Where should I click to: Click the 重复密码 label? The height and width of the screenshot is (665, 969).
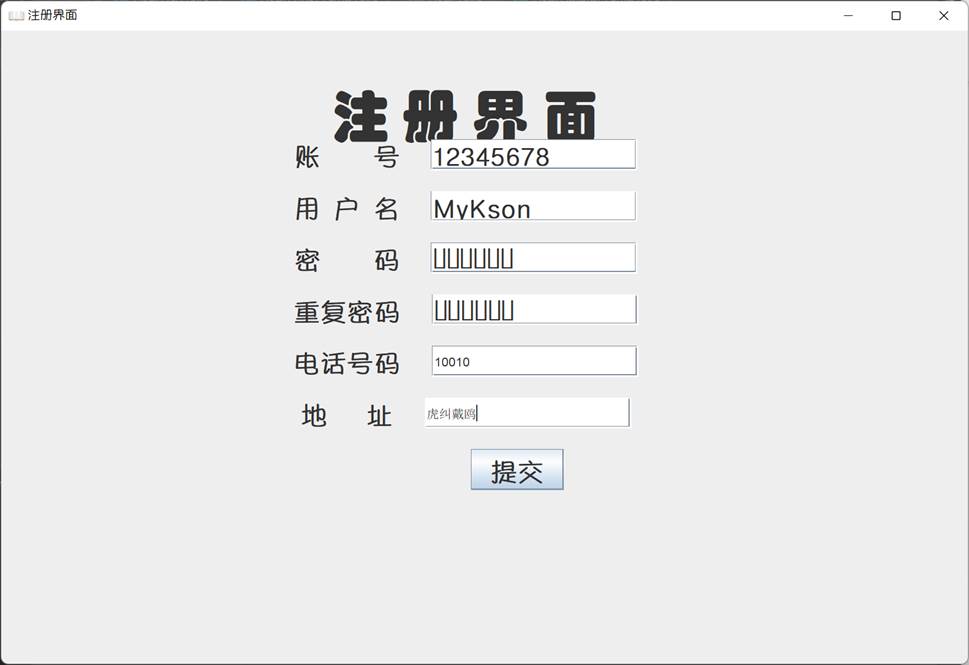(347, 312)
